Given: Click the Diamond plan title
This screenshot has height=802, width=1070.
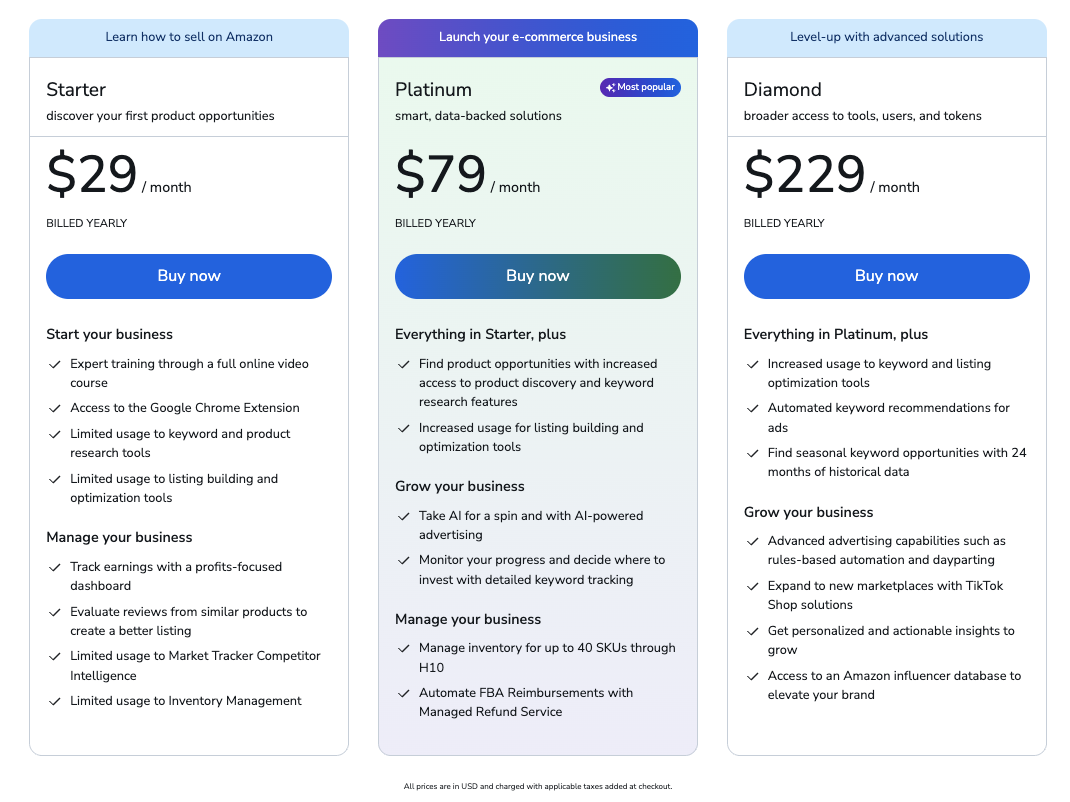Looking at the screenshot, I should 783,89.
